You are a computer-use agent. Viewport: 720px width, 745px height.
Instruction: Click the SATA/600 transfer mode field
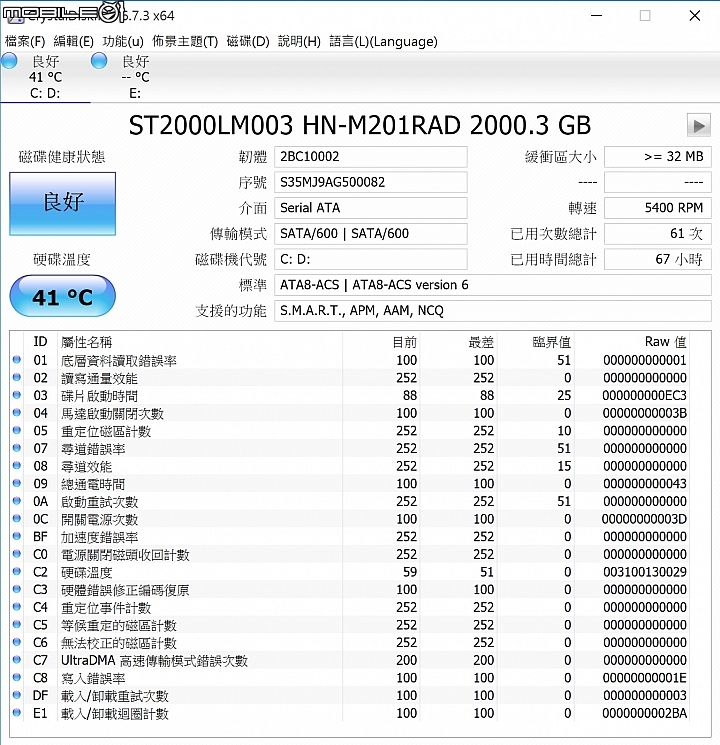371,234
